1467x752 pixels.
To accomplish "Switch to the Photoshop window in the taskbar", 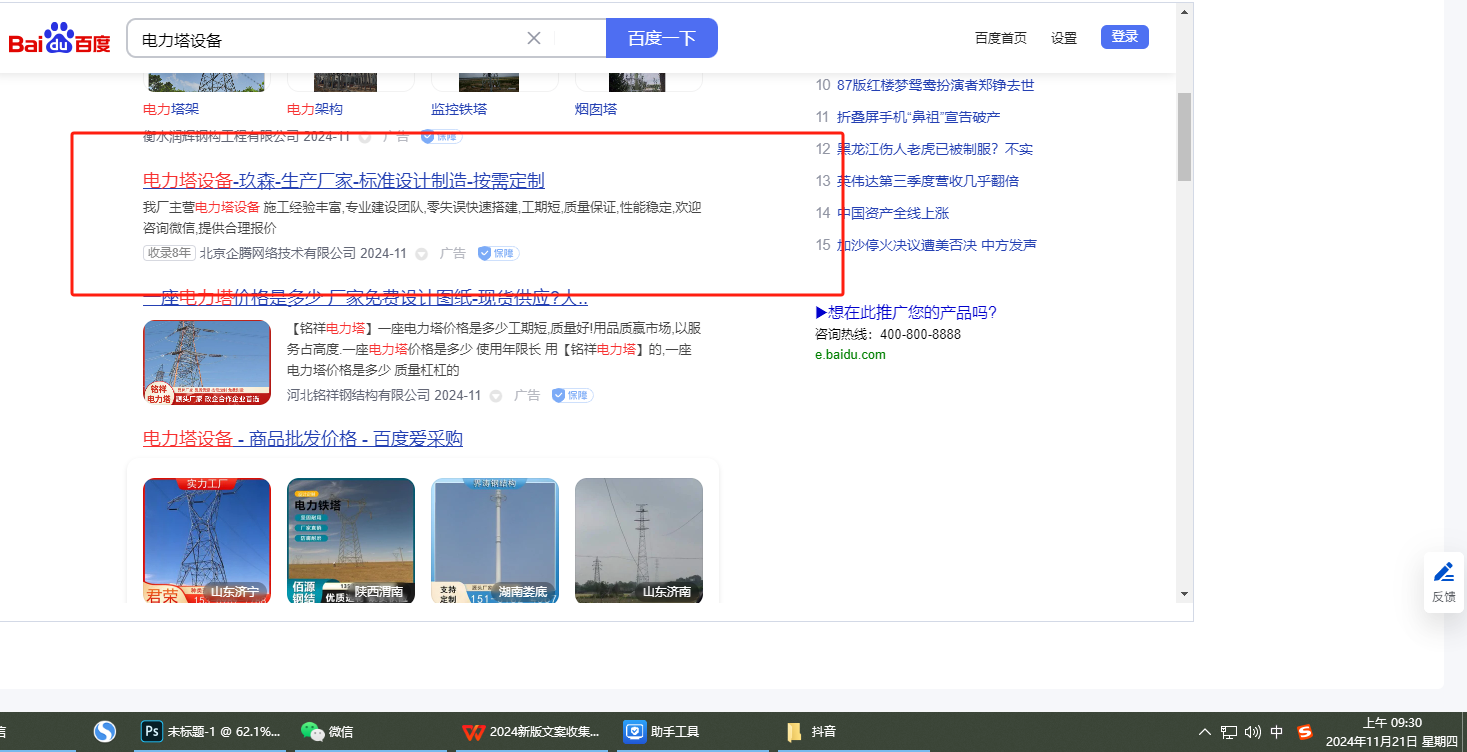I will pyautogui.click(x=213, y=732).
